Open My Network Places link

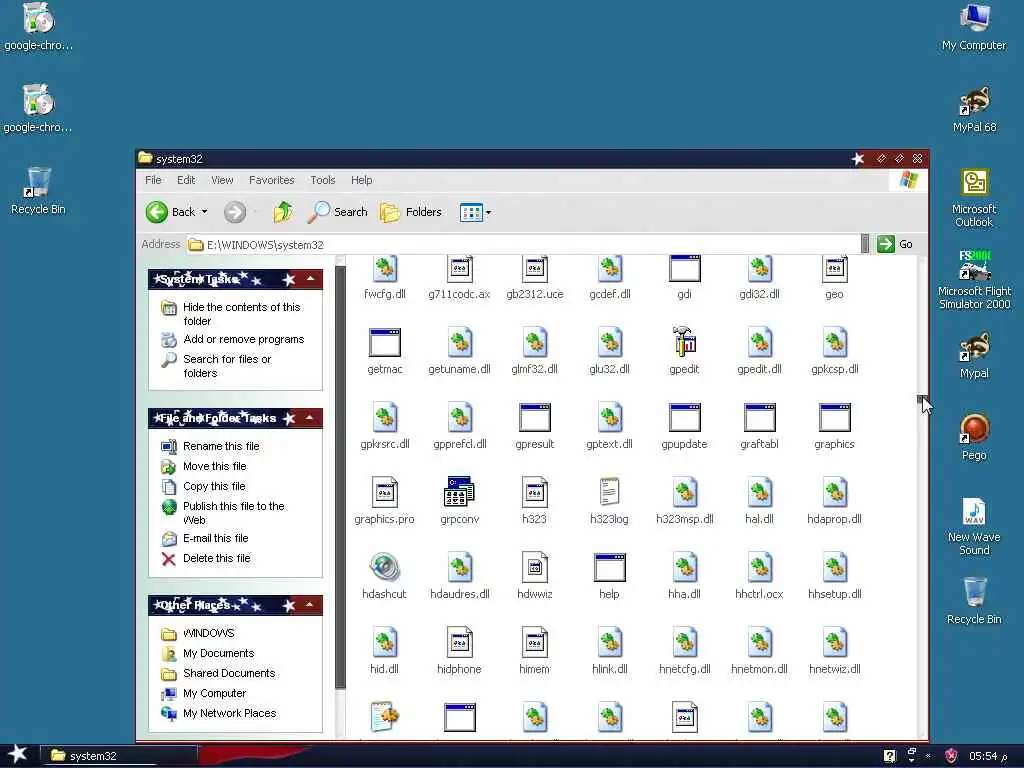coord(229,714)
